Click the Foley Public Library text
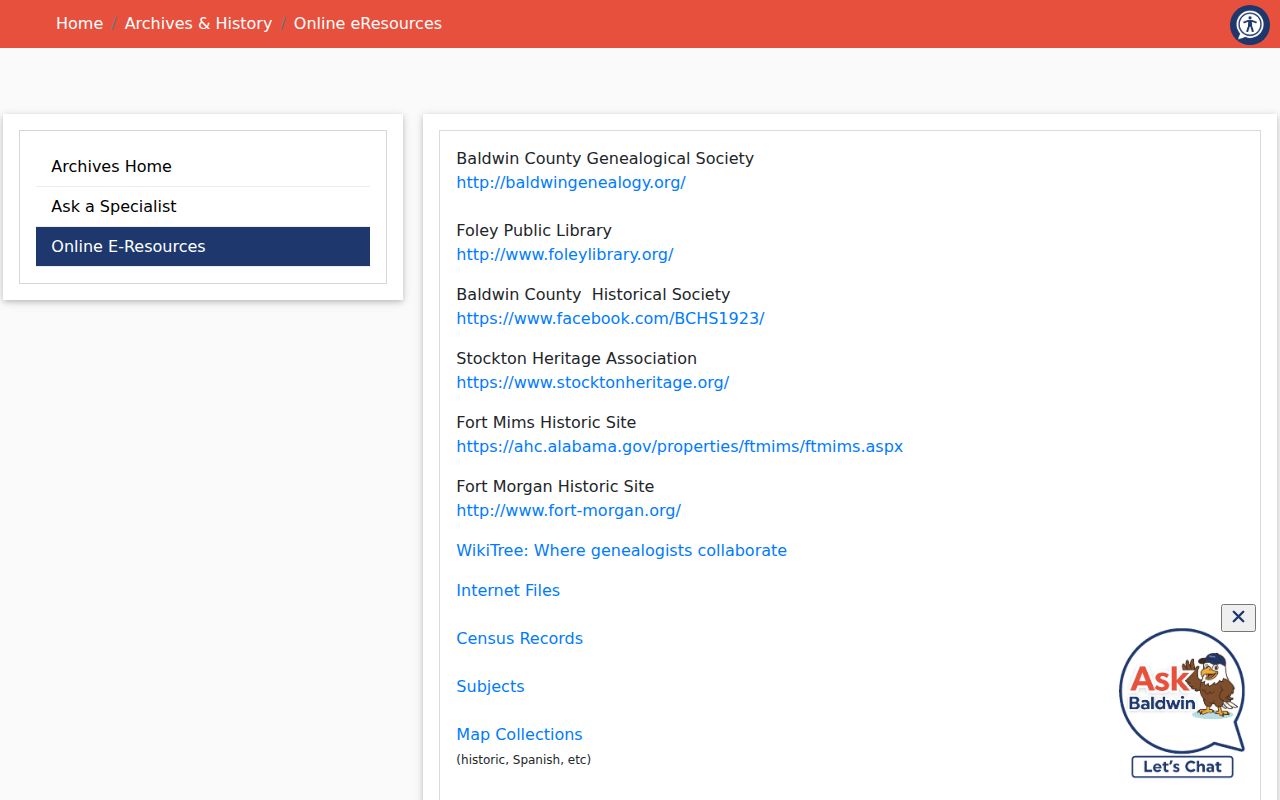This screenshot has width=1280, height=800. tap(534, 230)
